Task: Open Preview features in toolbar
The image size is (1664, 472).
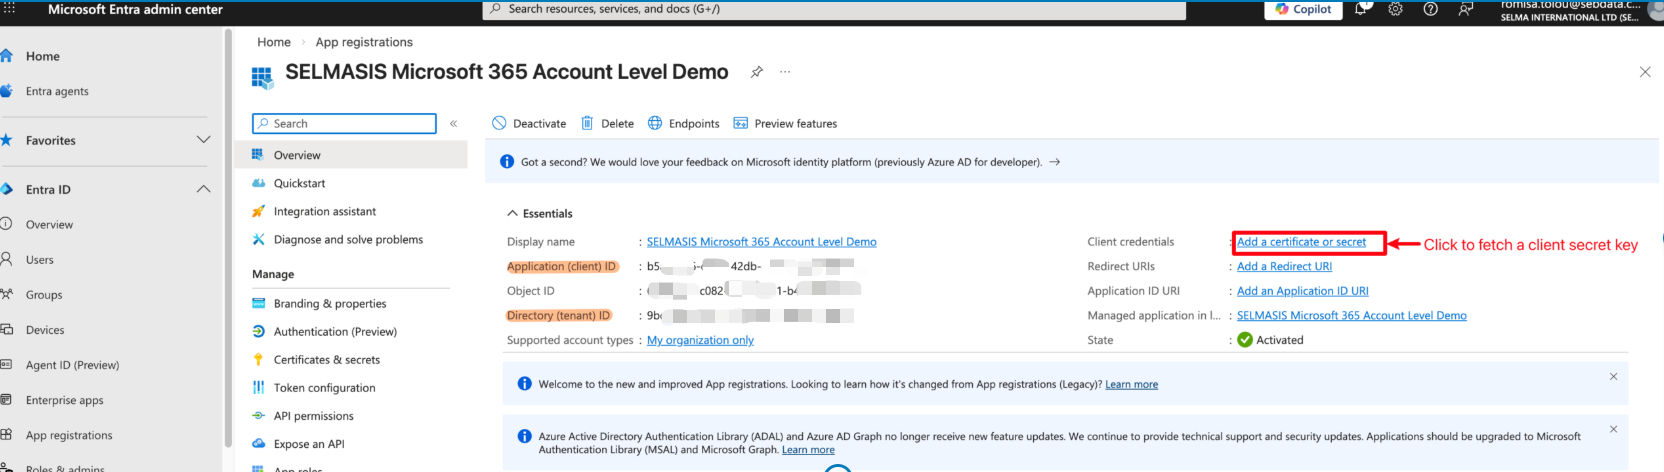Action: click(785, 124)
